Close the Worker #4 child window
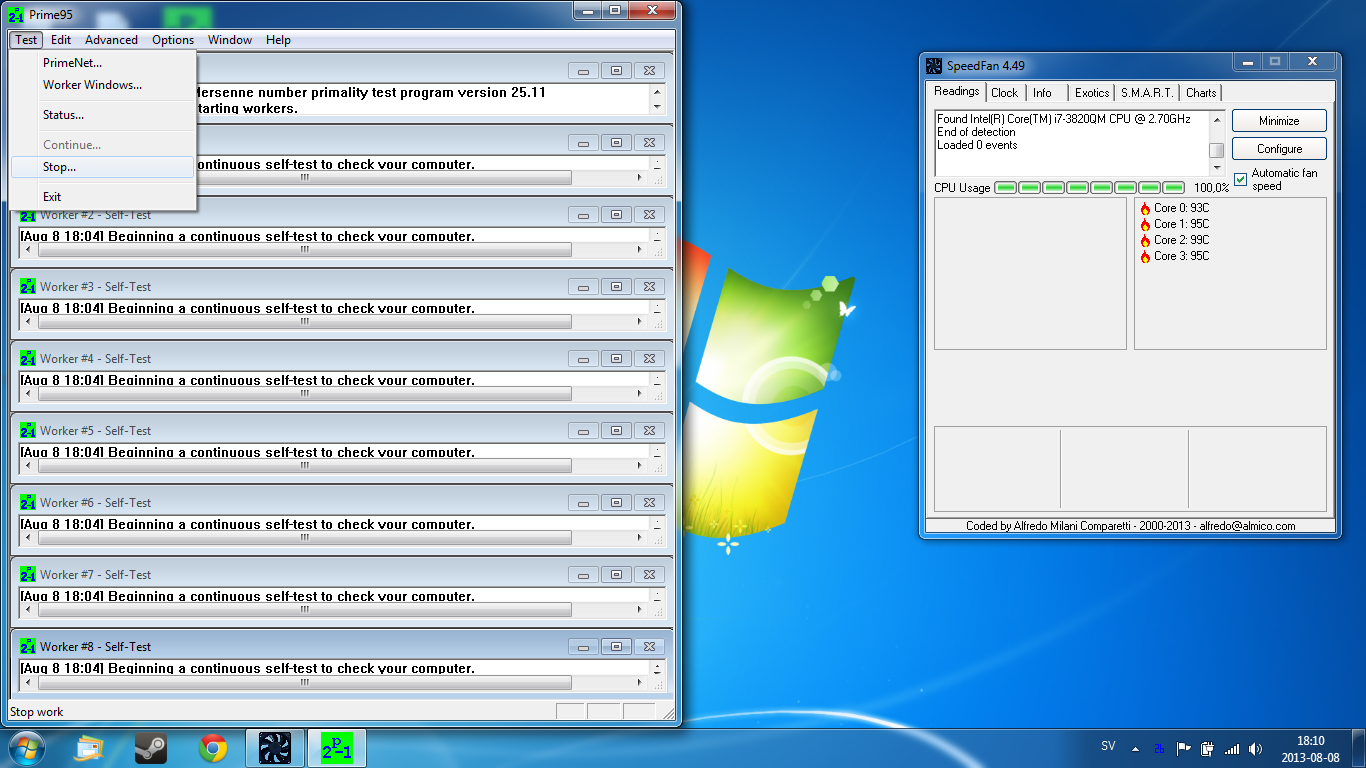The image size is (1366, 768). (649, 359)
